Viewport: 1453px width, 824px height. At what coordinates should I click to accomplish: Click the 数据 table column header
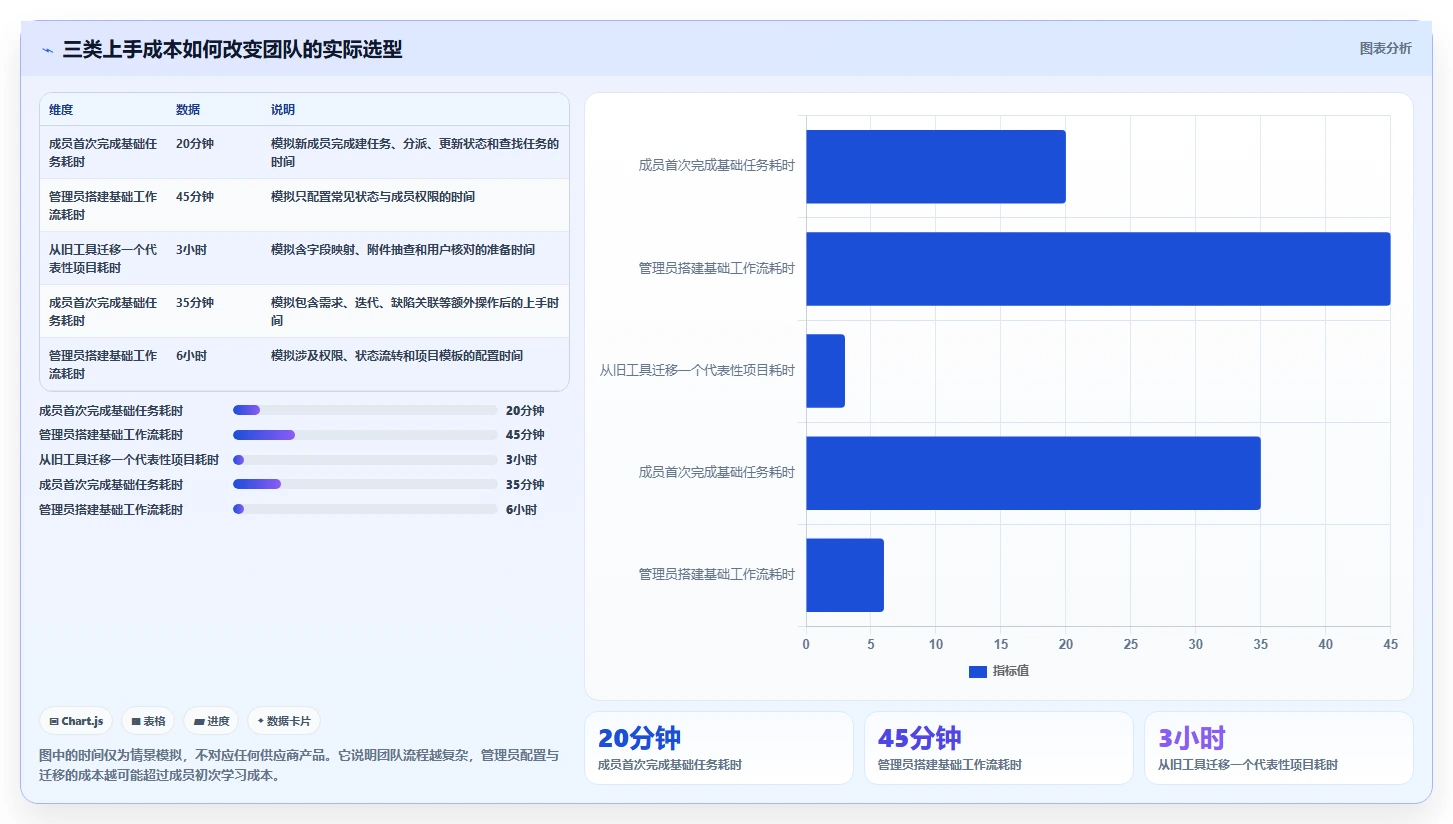pos(188,110)
